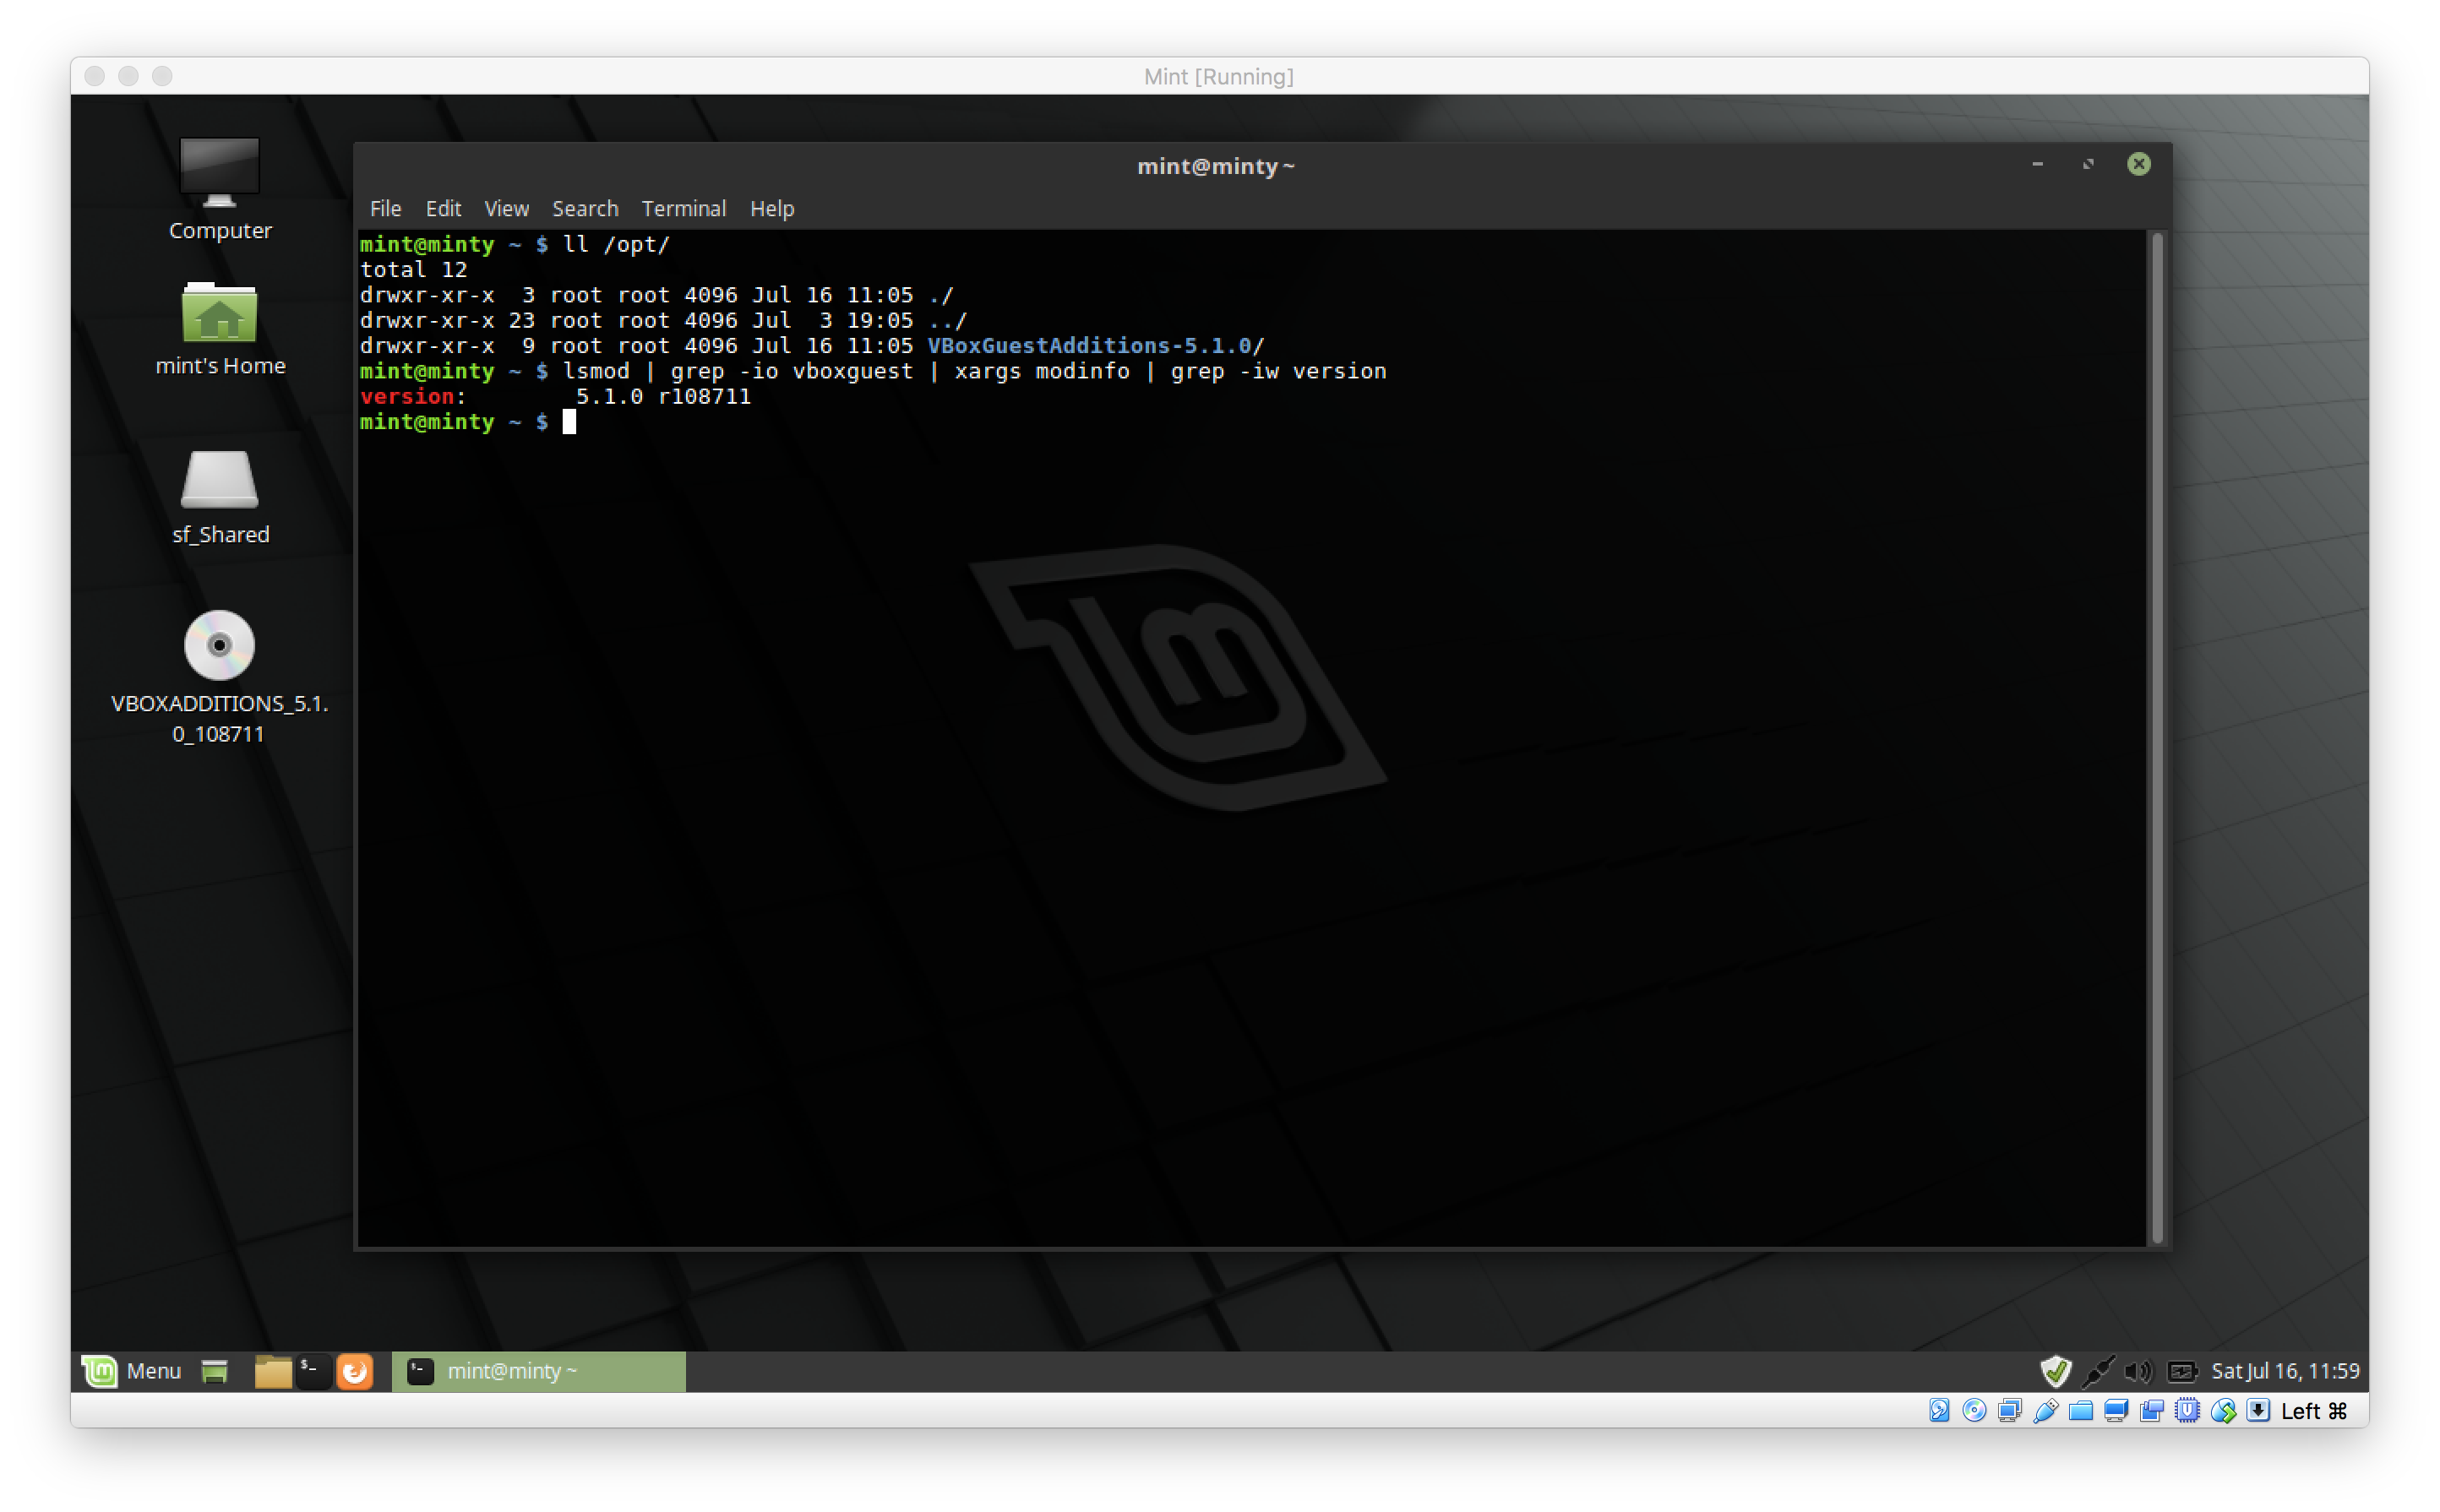Click VirtualBox network adapters indicator
Screen dimensions: 2440x1512
tap(2010, 1411)
